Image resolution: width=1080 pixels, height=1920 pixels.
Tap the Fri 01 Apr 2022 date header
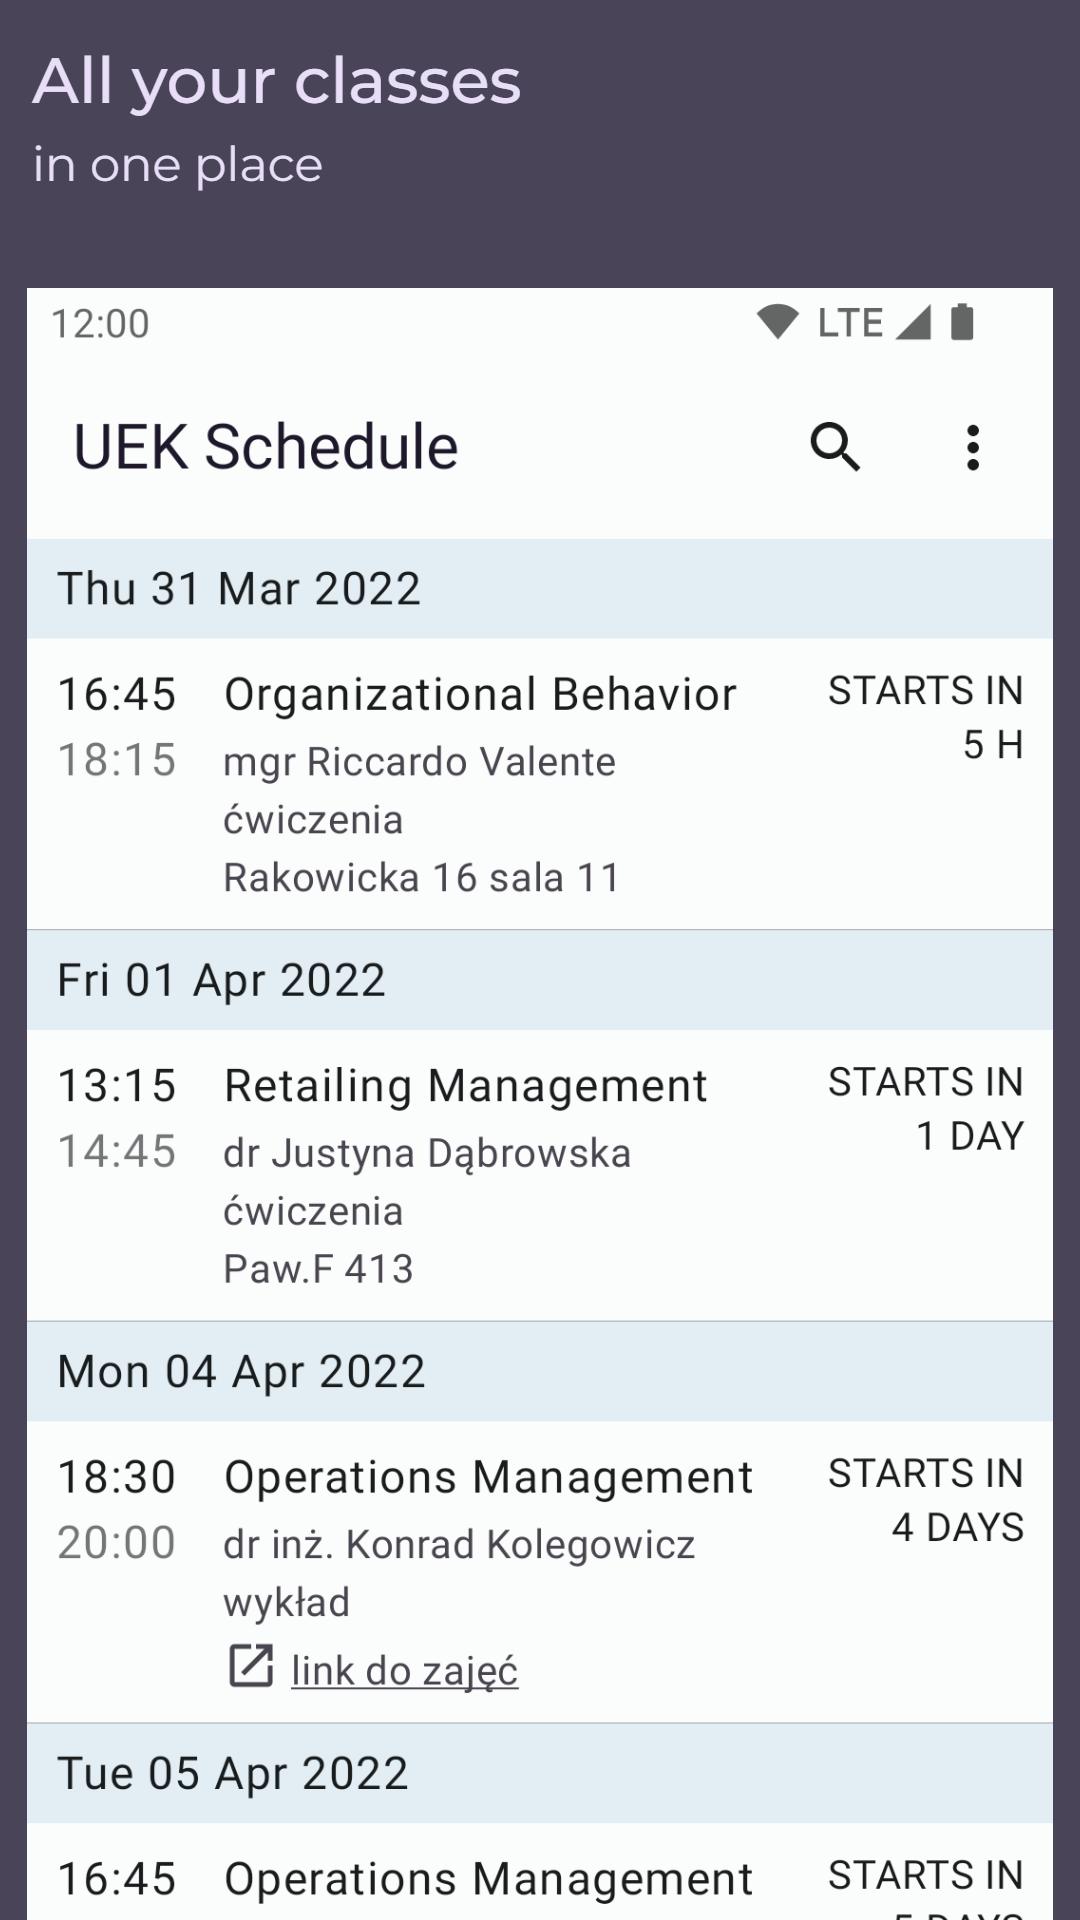(x=540, y=980)
